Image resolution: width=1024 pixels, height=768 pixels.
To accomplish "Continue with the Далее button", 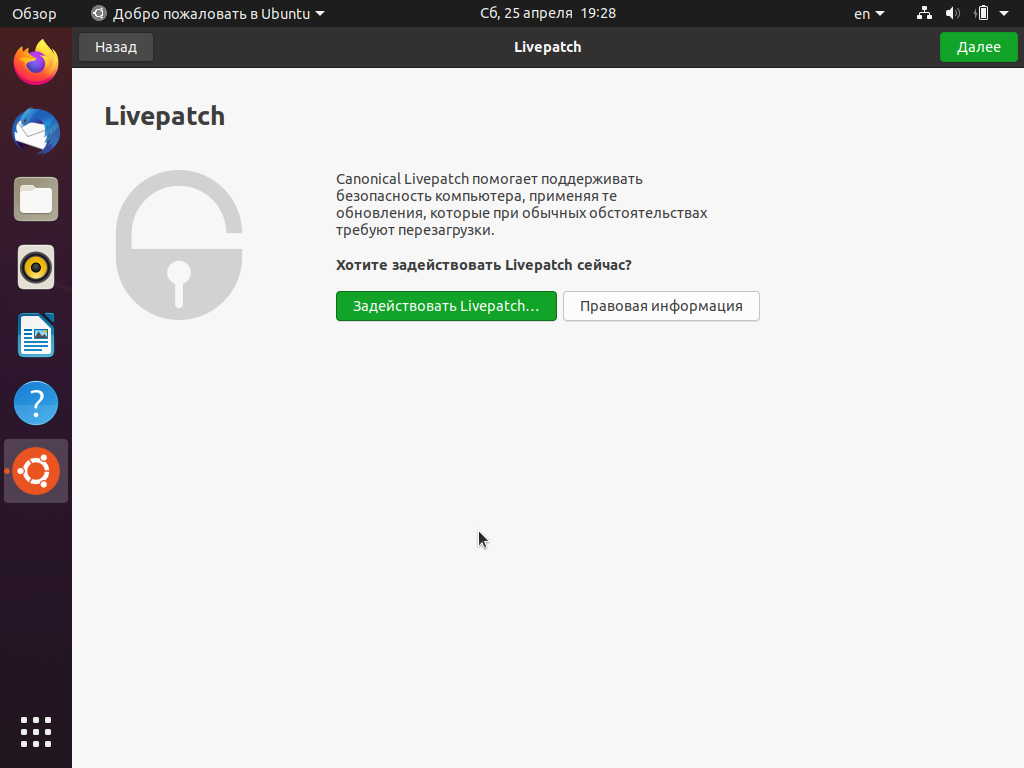I will pyautogui.click(x=978, y=47).
